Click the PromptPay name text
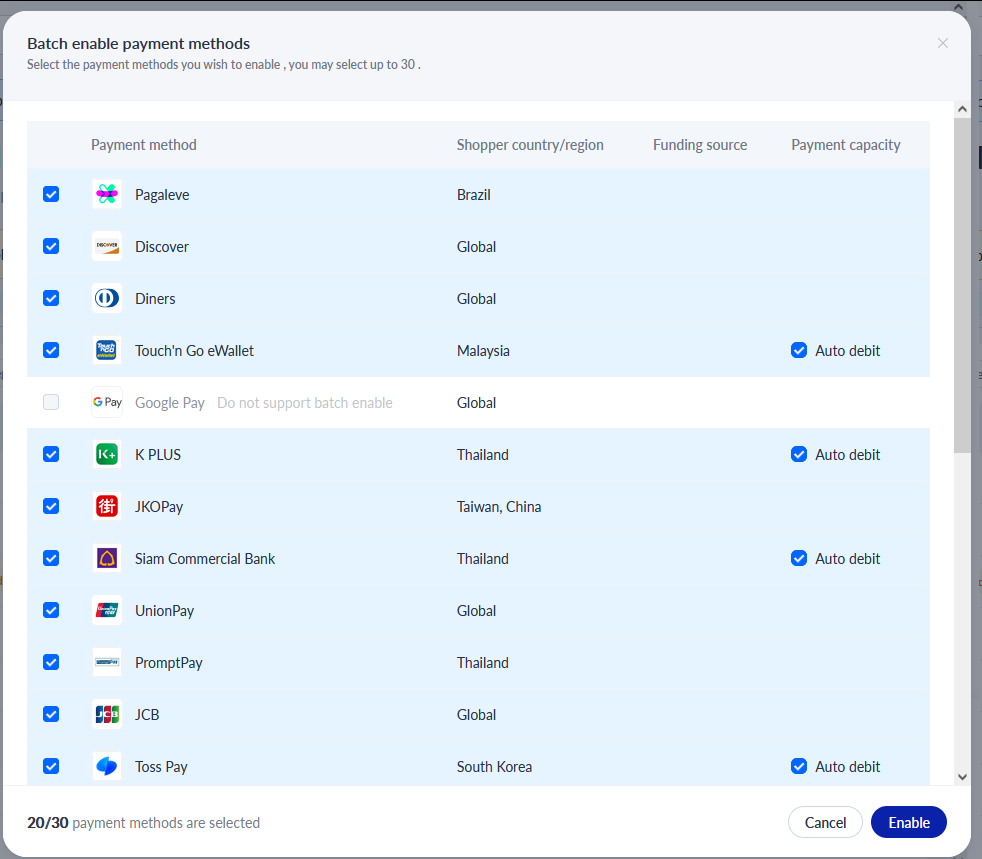The height and width of the screenshot is (859, 982). (169, 662)
